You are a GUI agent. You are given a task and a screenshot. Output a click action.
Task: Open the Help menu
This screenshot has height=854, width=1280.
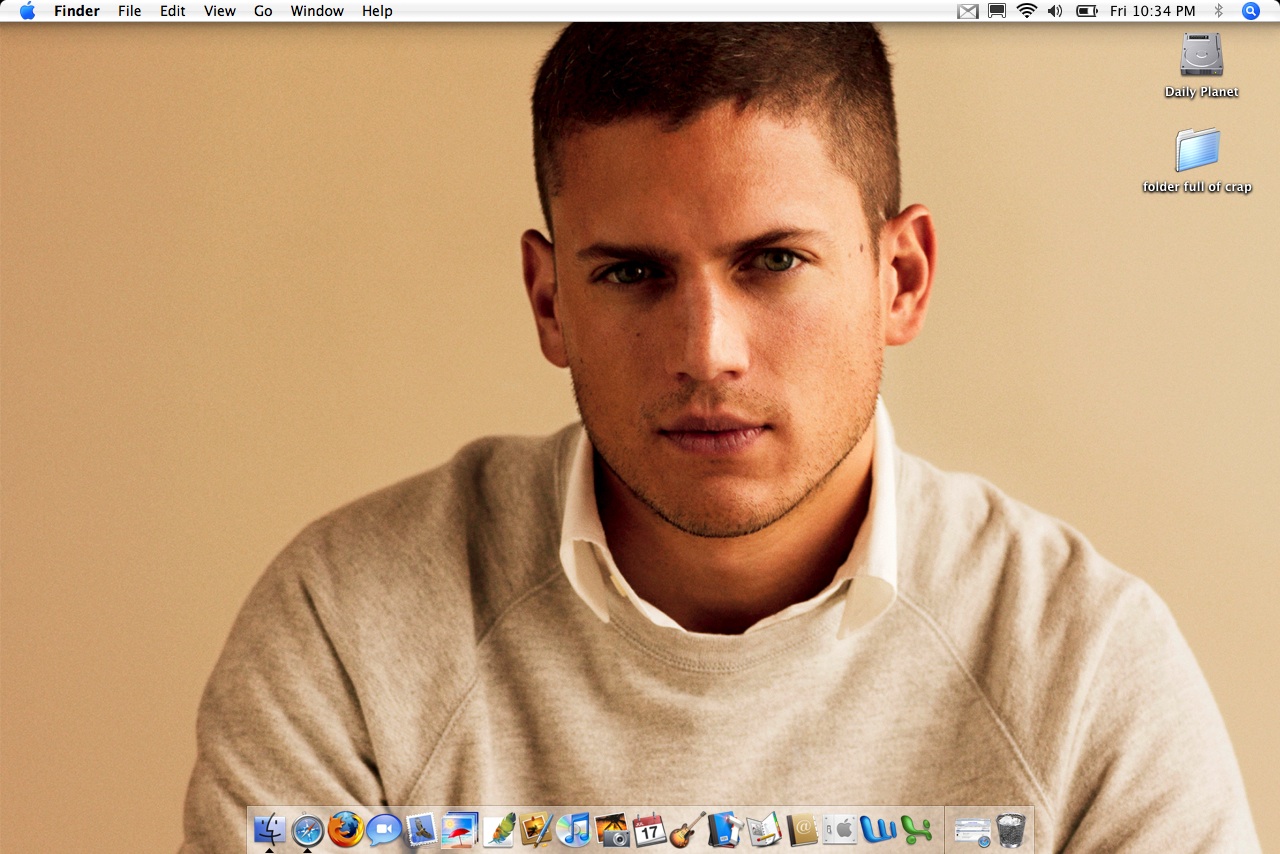(377, 11)
